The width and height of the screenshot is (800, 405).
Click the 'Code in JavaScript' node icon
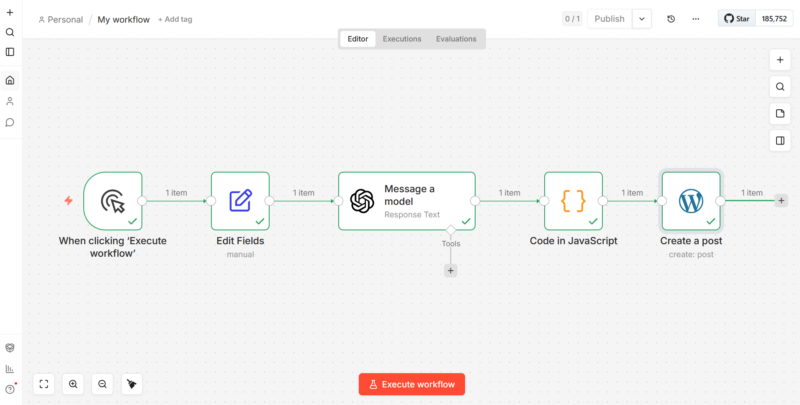[573, 201]
